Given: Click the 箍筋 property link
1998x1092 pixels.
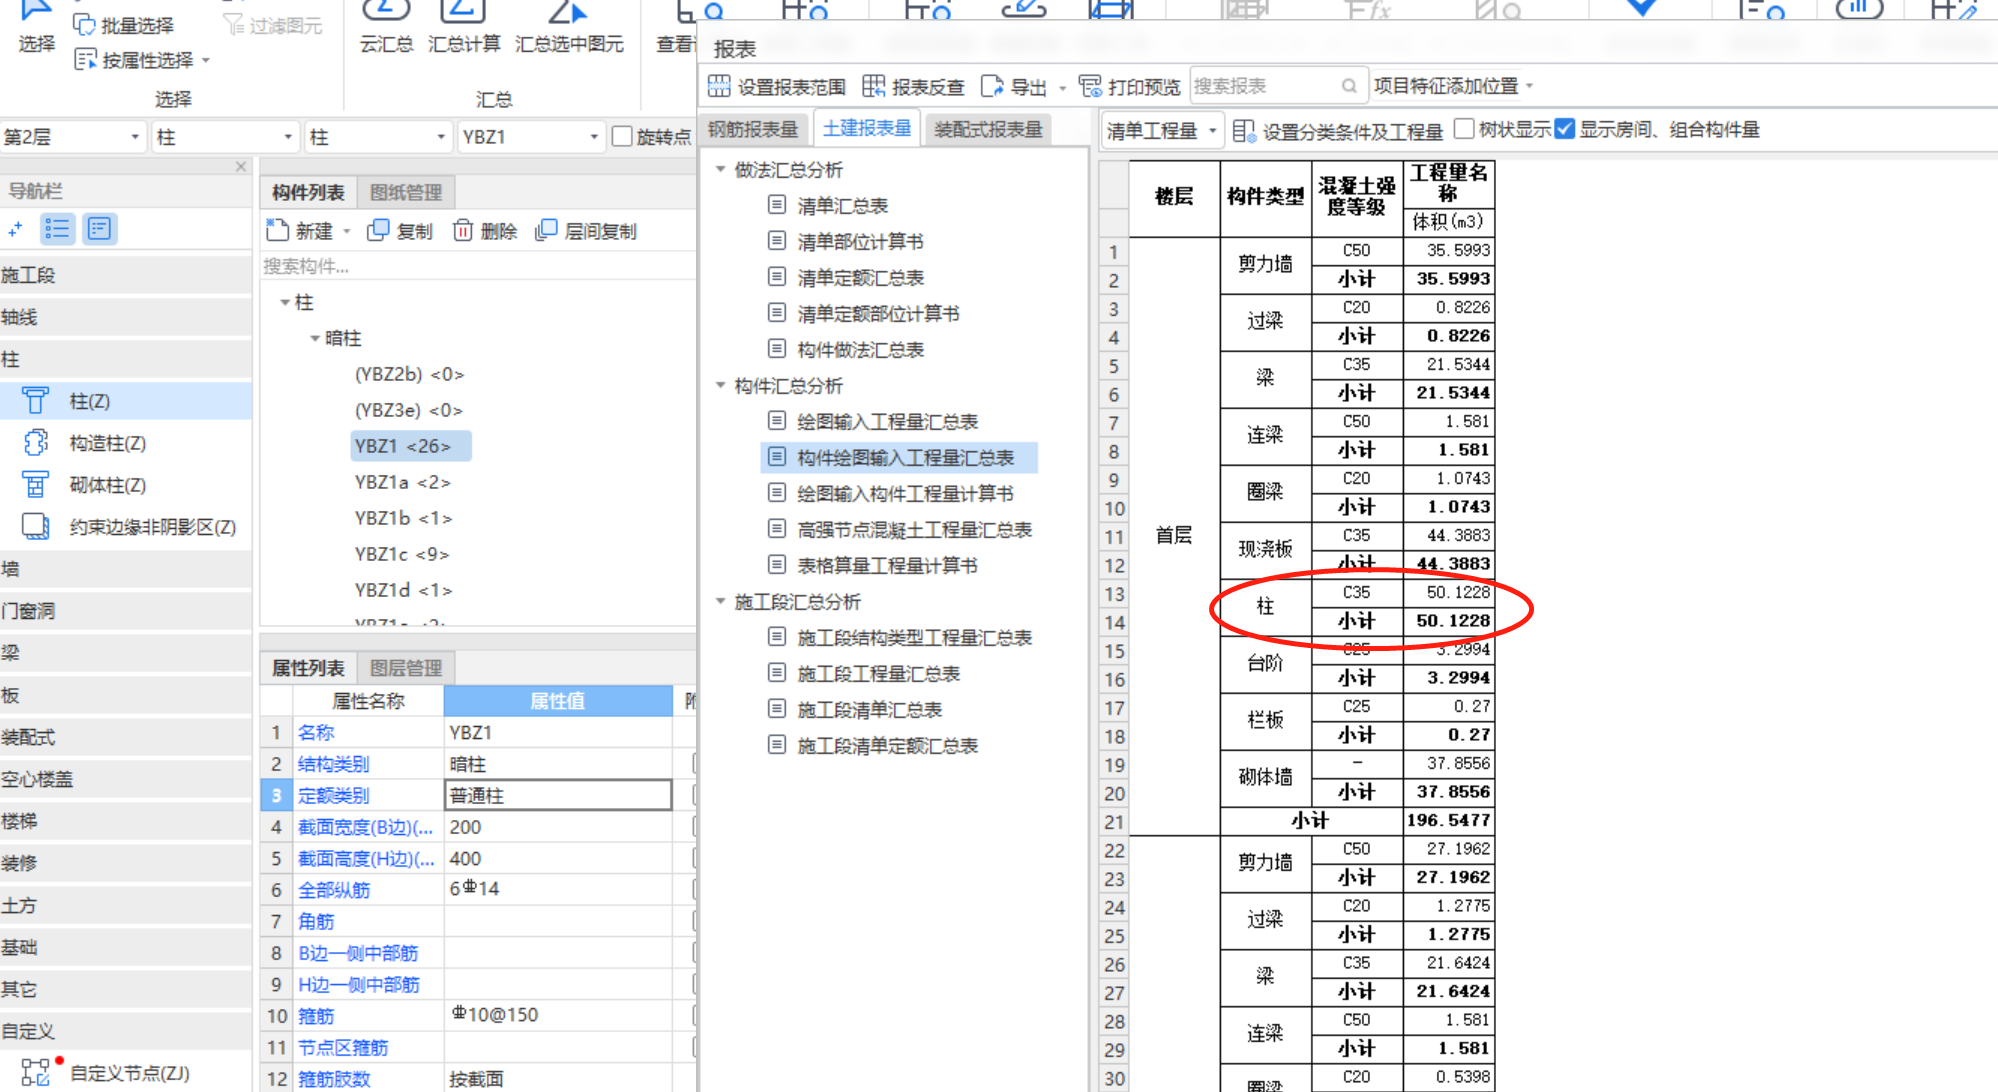Looking at the screenshot, I should (316, 1016).
